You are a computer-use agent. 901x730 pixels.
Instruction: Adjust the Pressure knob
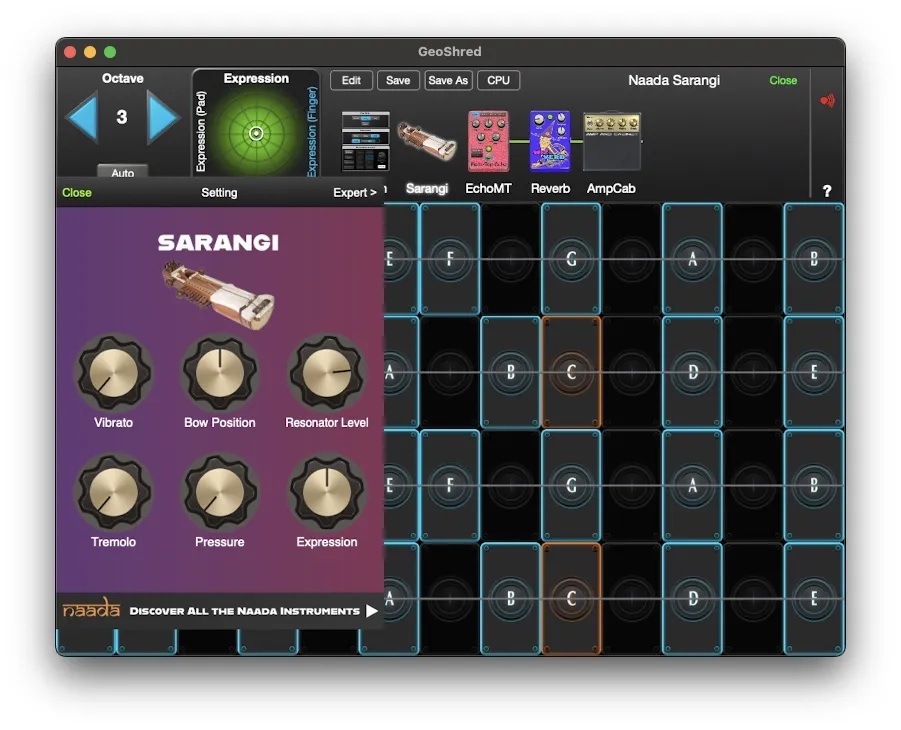220,492
